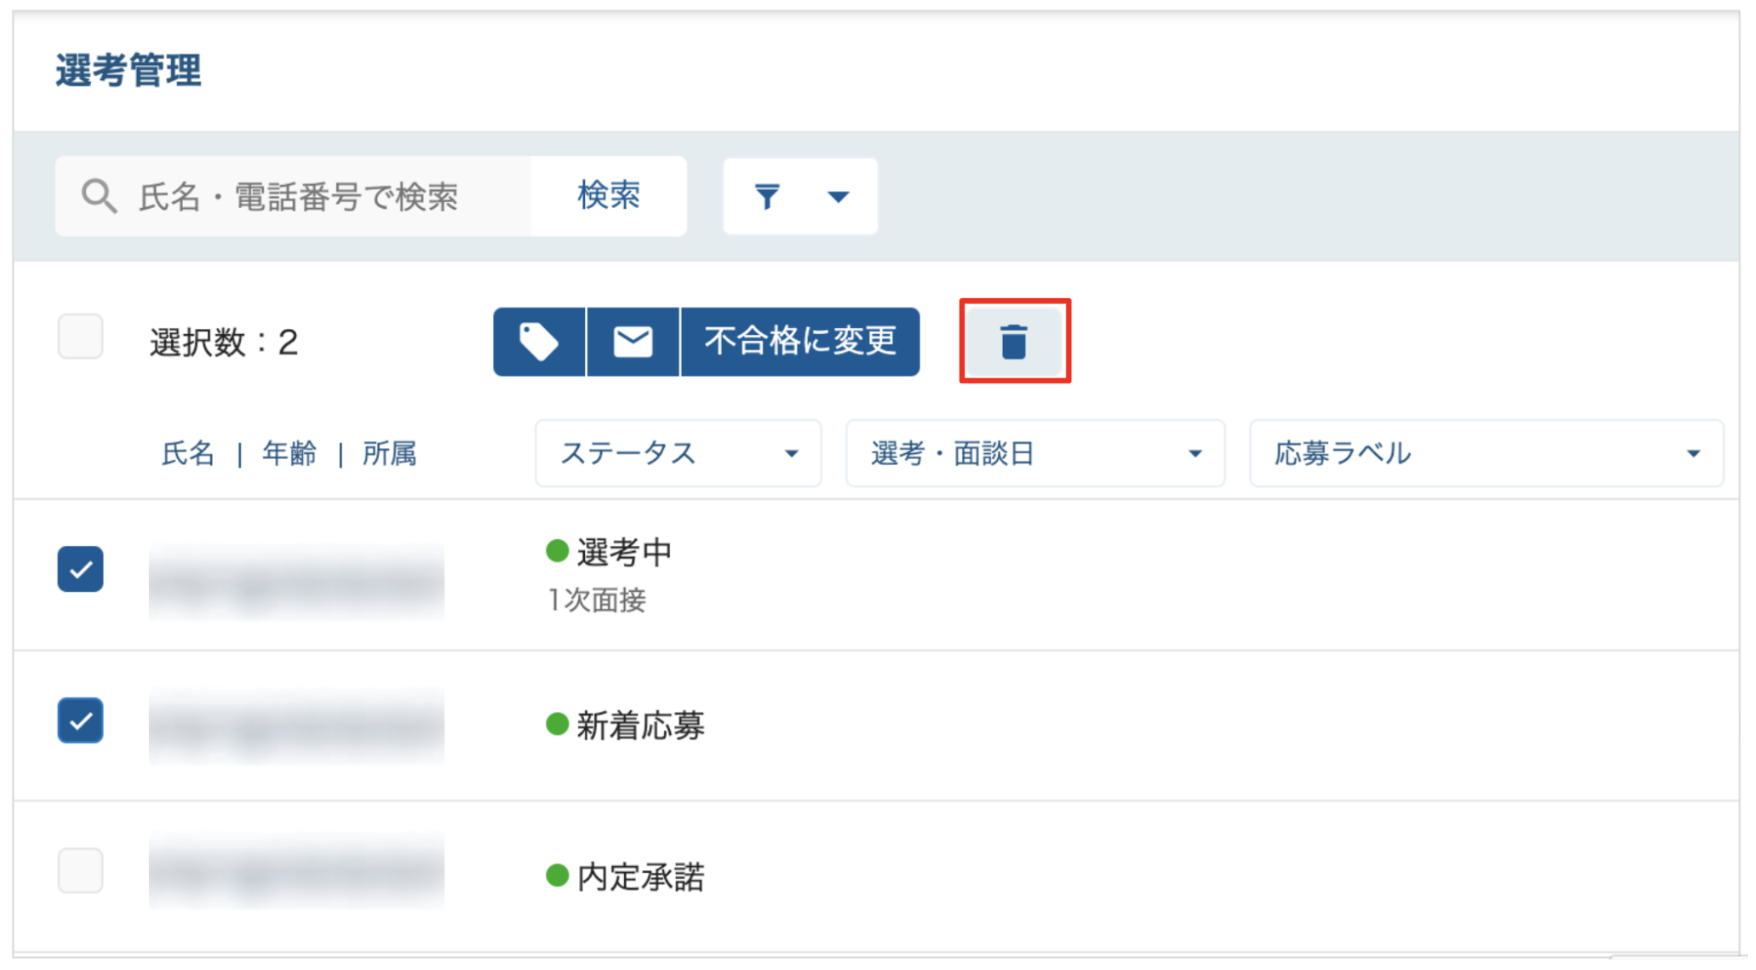Click the green status dot beside 選考中
The width and height of the screenshot is (1756, 970).
557,551
